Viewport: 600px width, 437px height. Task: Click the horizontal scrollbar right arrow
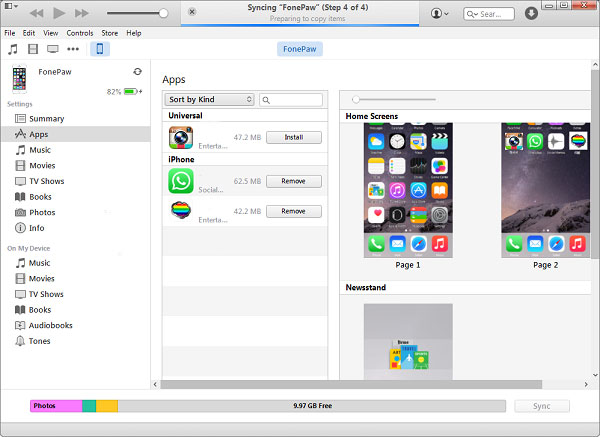tap(586, 384)
